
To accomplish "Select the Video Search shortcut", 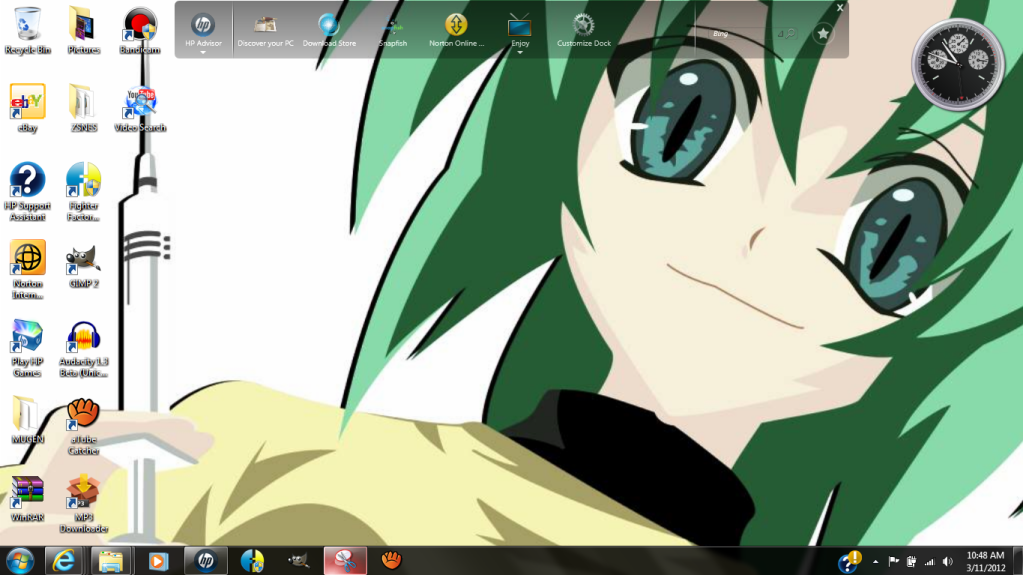I will tap(140, 108).
